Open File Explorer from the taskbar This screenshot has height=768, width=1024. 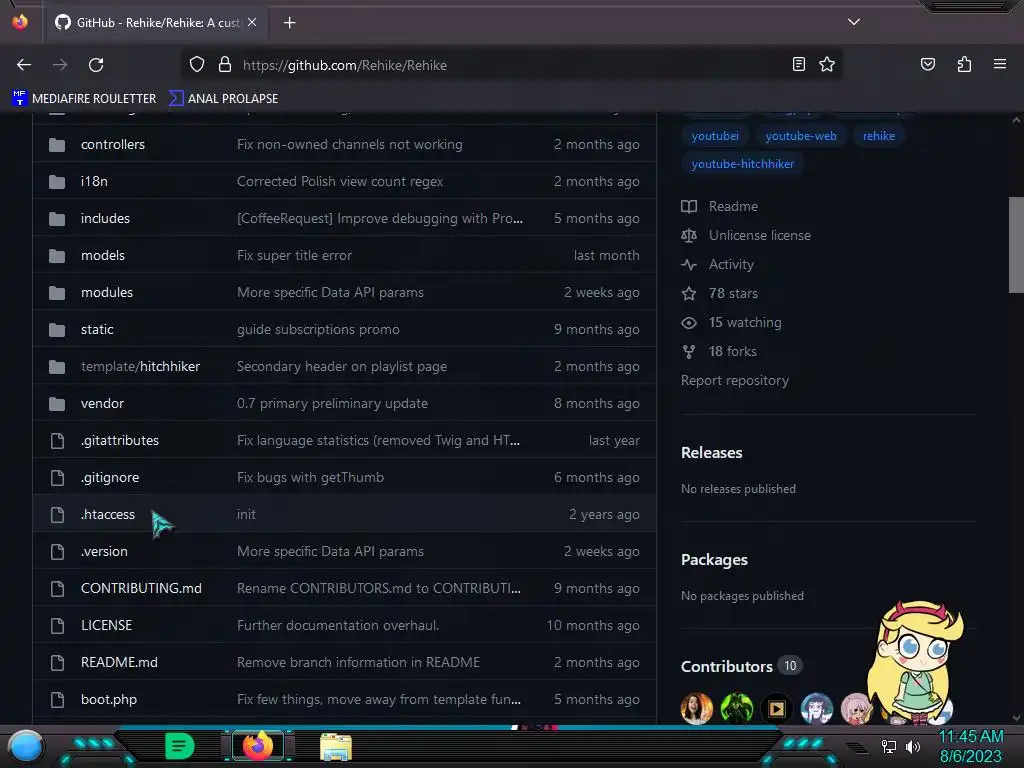(336, 746)
